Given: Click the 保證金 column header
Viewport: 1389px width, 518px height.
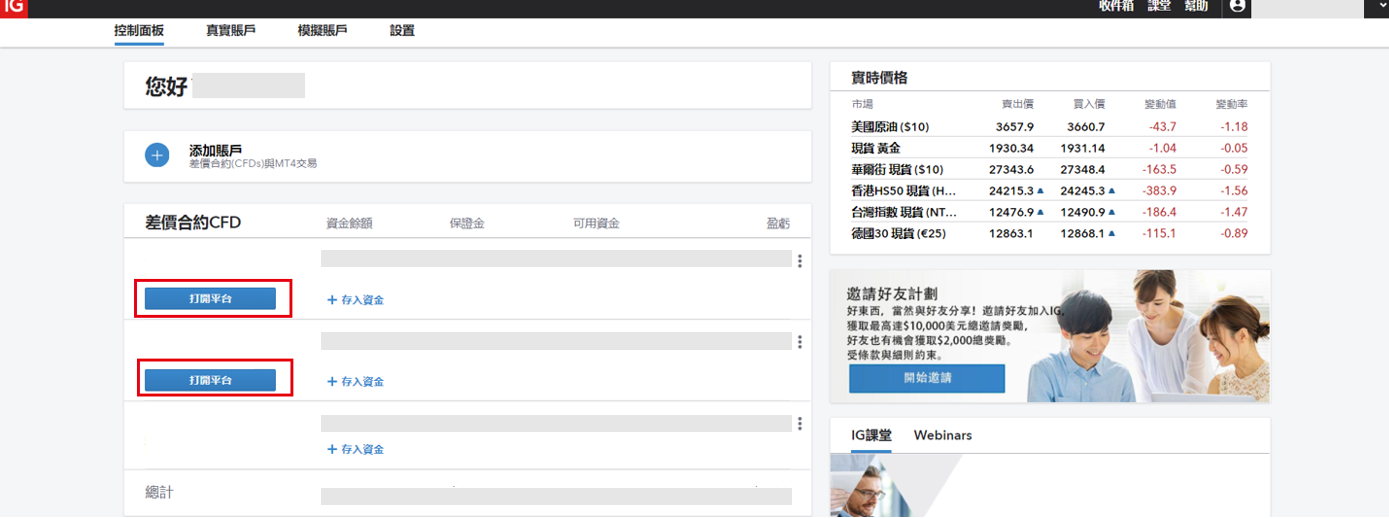Looking at the screenshot, I should click(x=467, y=223).
